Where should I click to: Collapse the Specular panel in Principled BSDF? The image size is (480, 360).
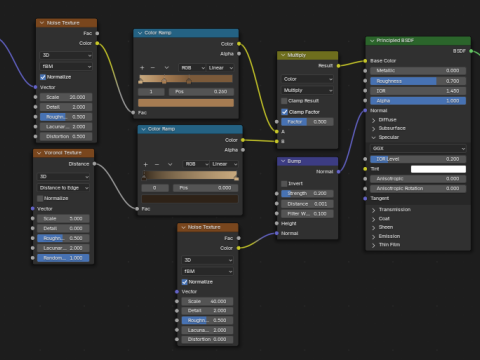(373, 137)
